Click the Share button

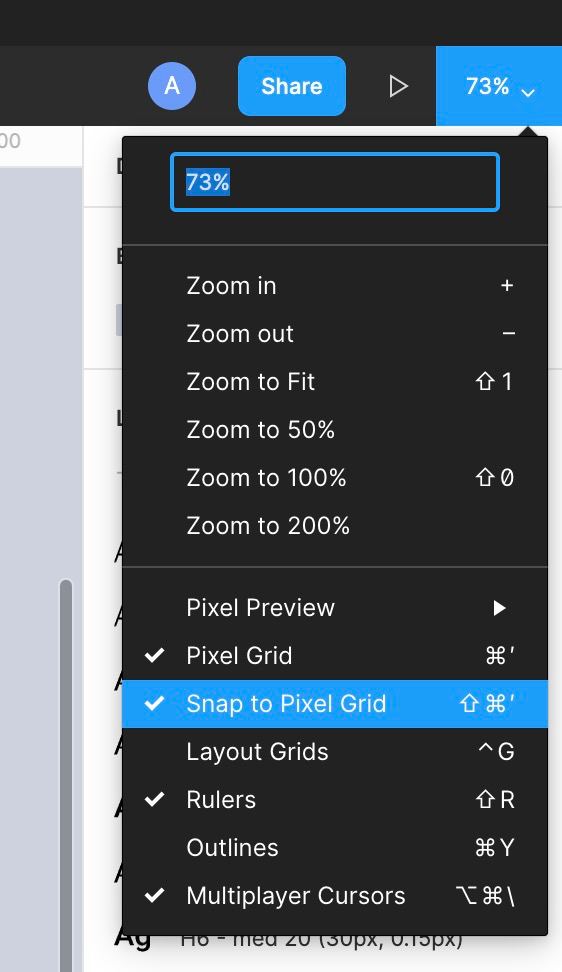click(x=292, y=86)
